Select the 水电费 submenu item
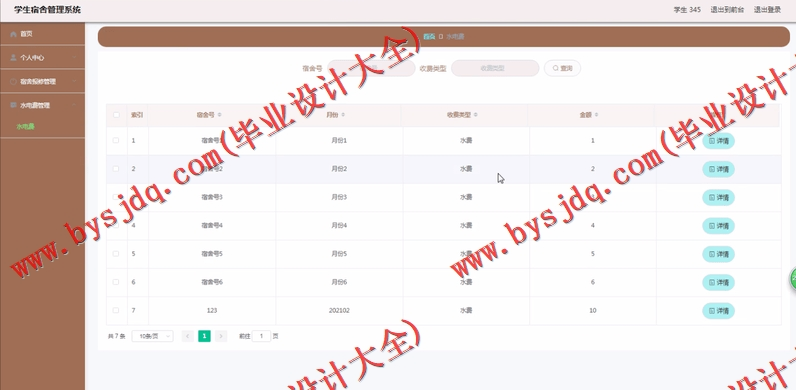 click(x=25, y=126)
